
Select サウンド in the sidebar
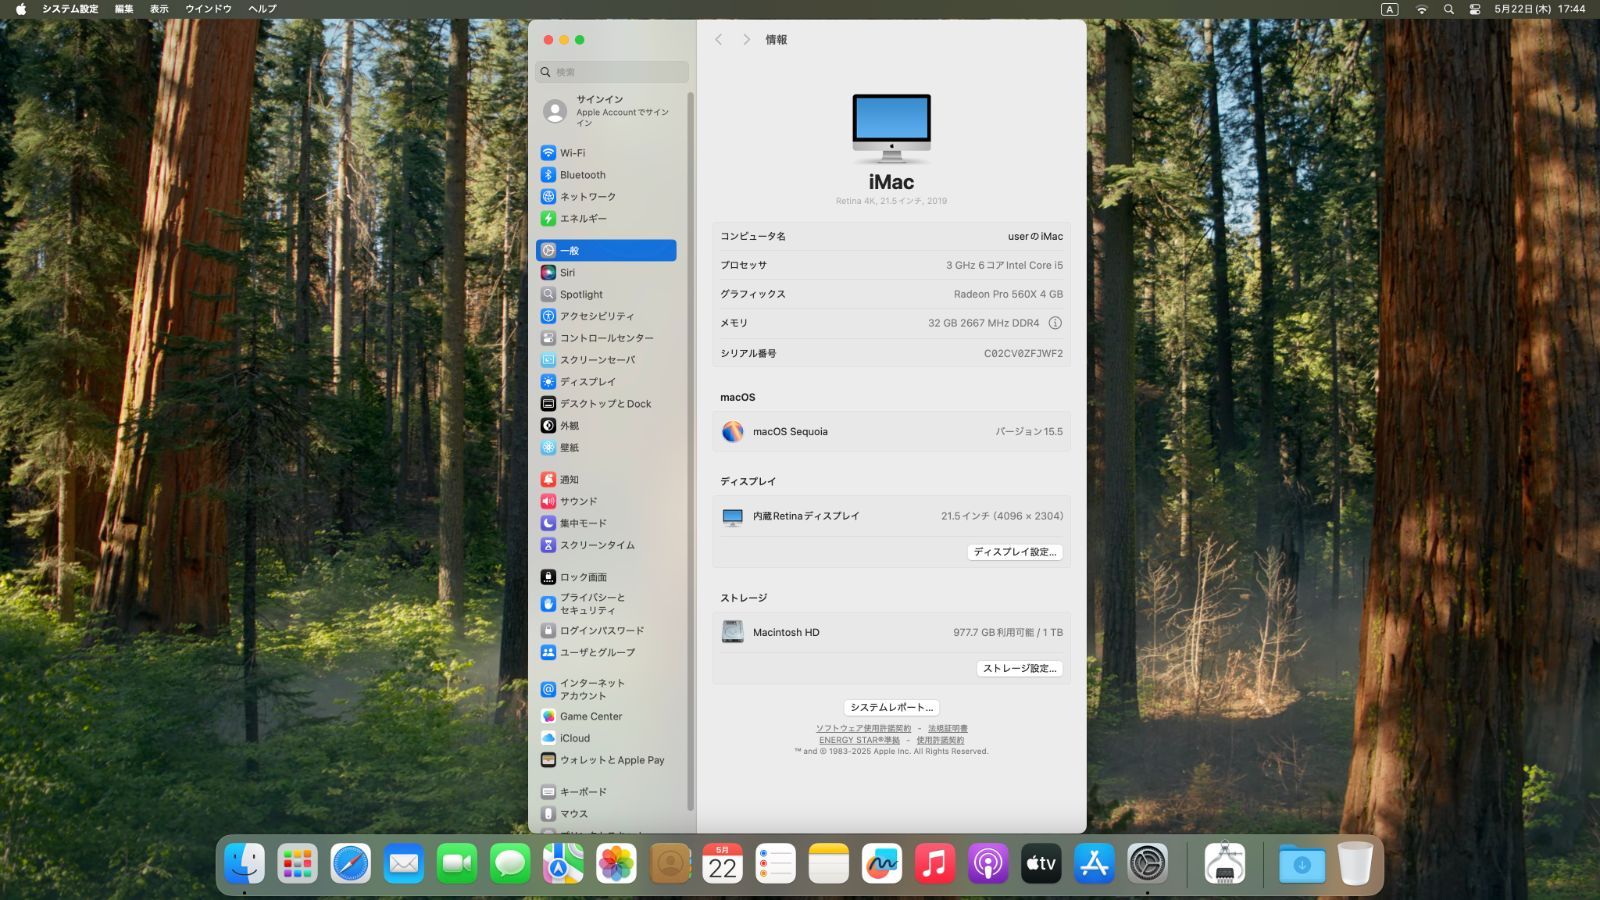[606, 501]
